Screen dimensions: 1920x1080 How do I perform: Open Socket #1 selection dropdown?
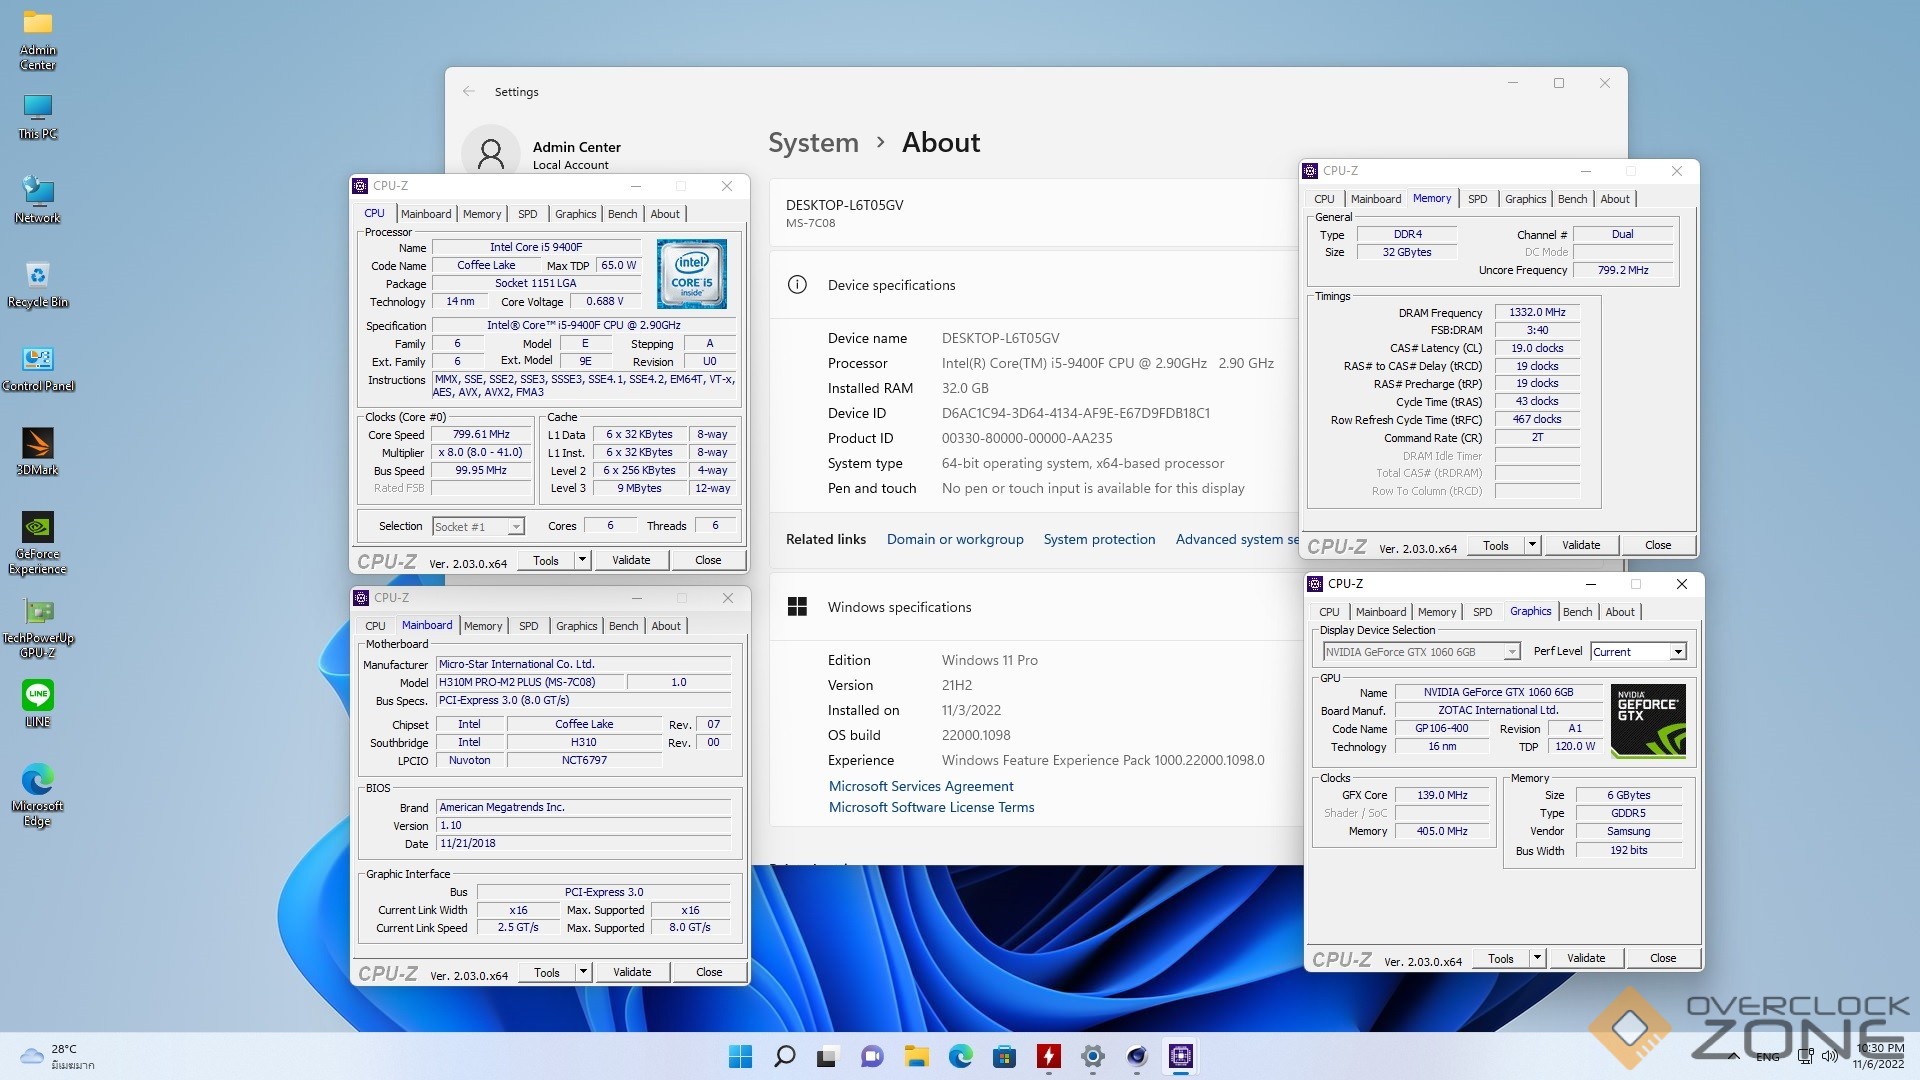[x=516, y=527]
